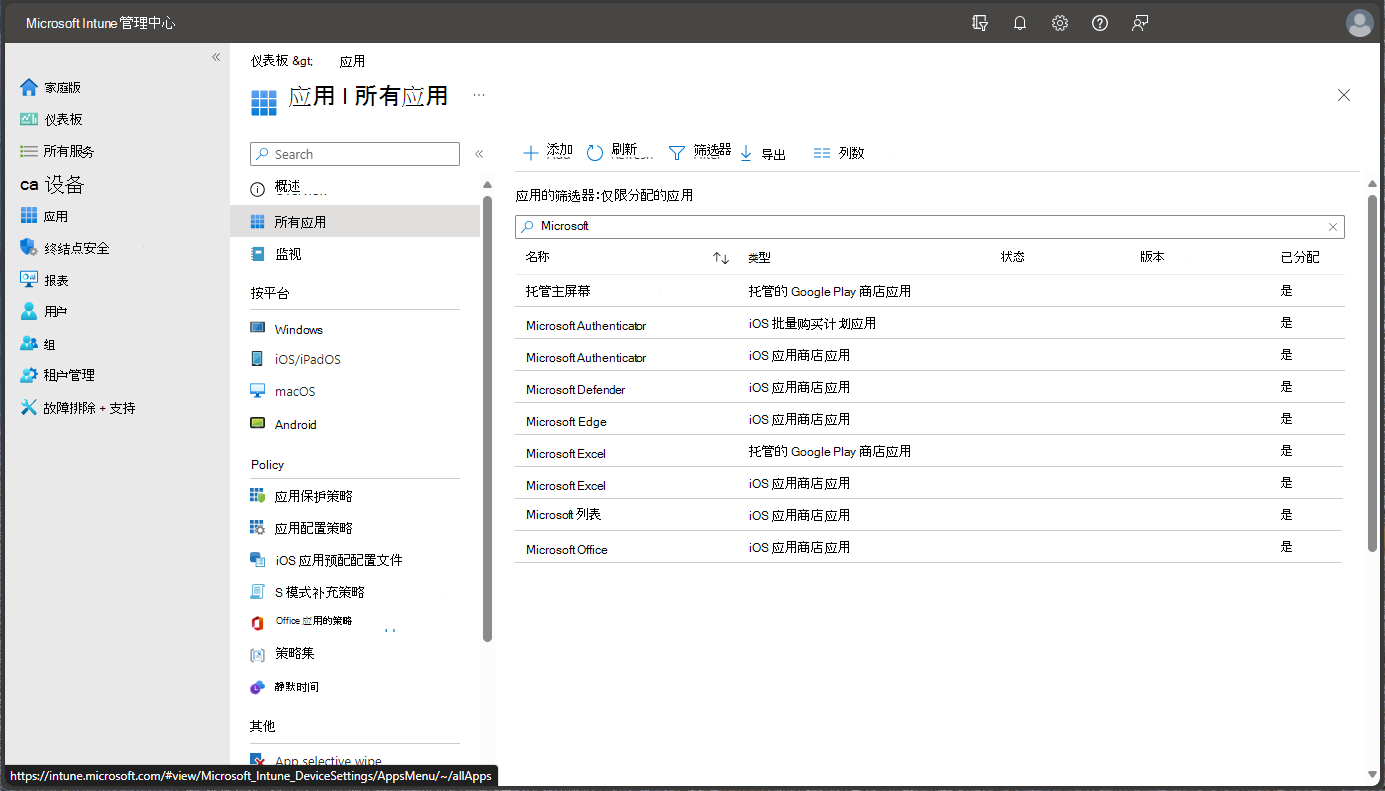Open the Microsoft Edge app row
1385x791 pixels.
[x=566, y=421]
